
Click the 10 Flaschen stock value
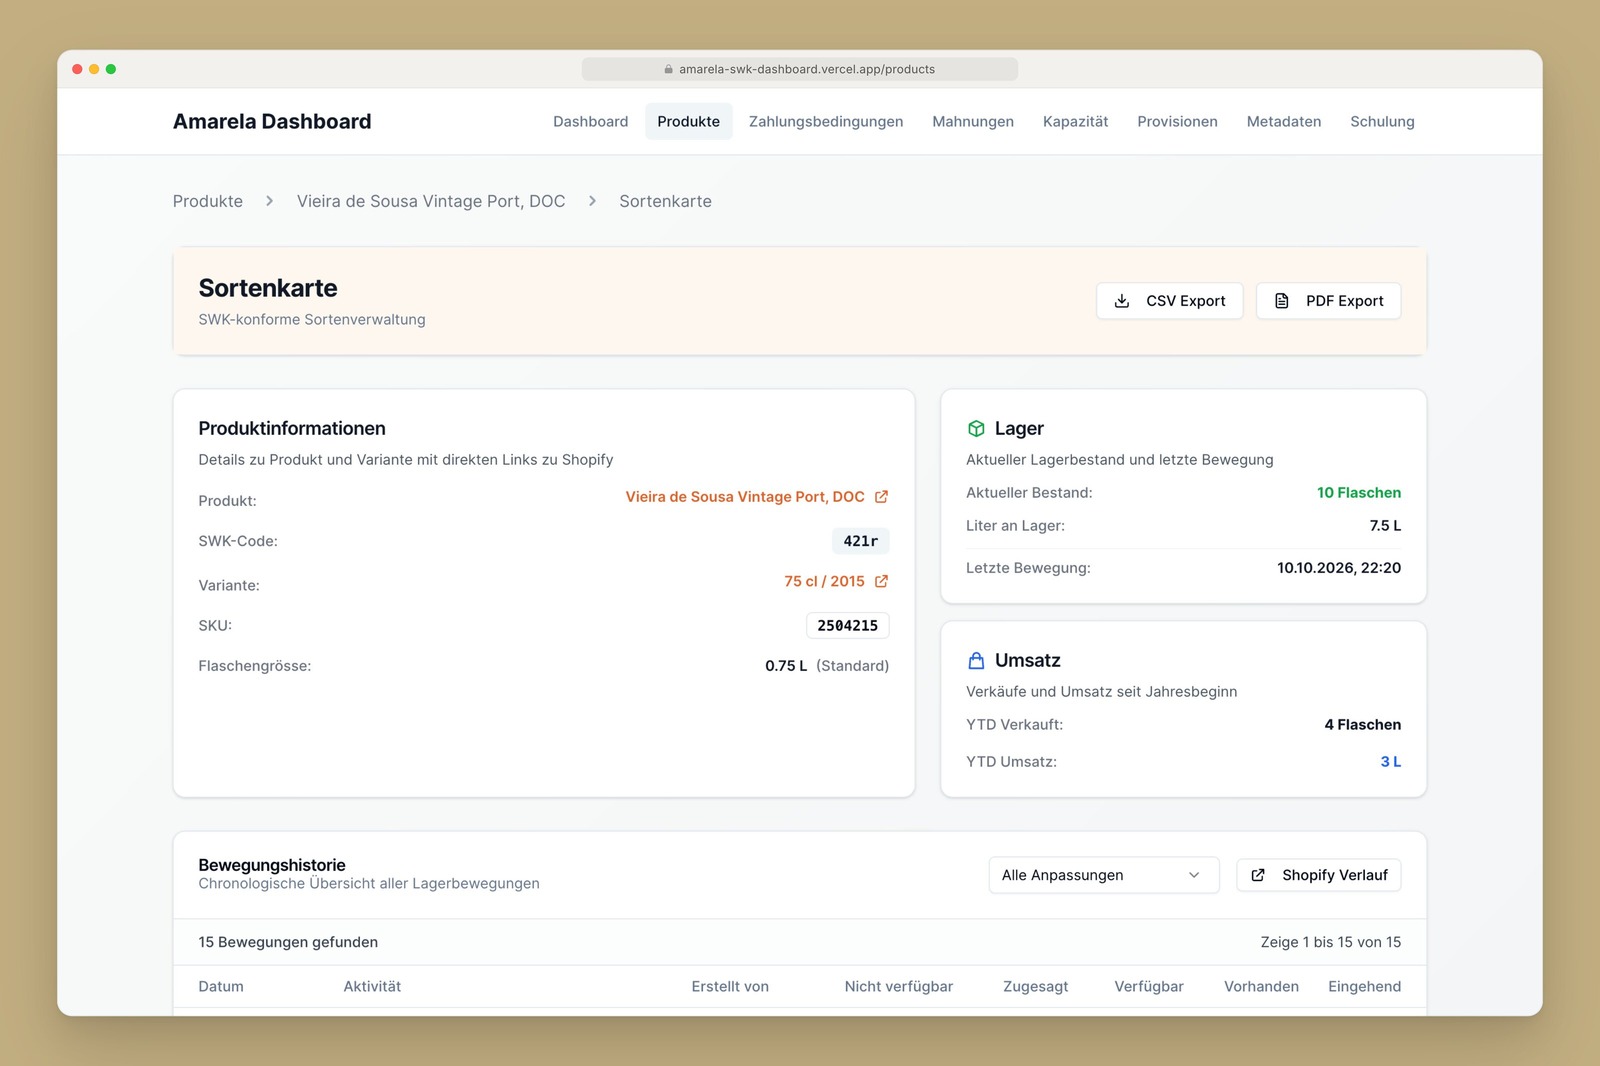(1358, 493)
